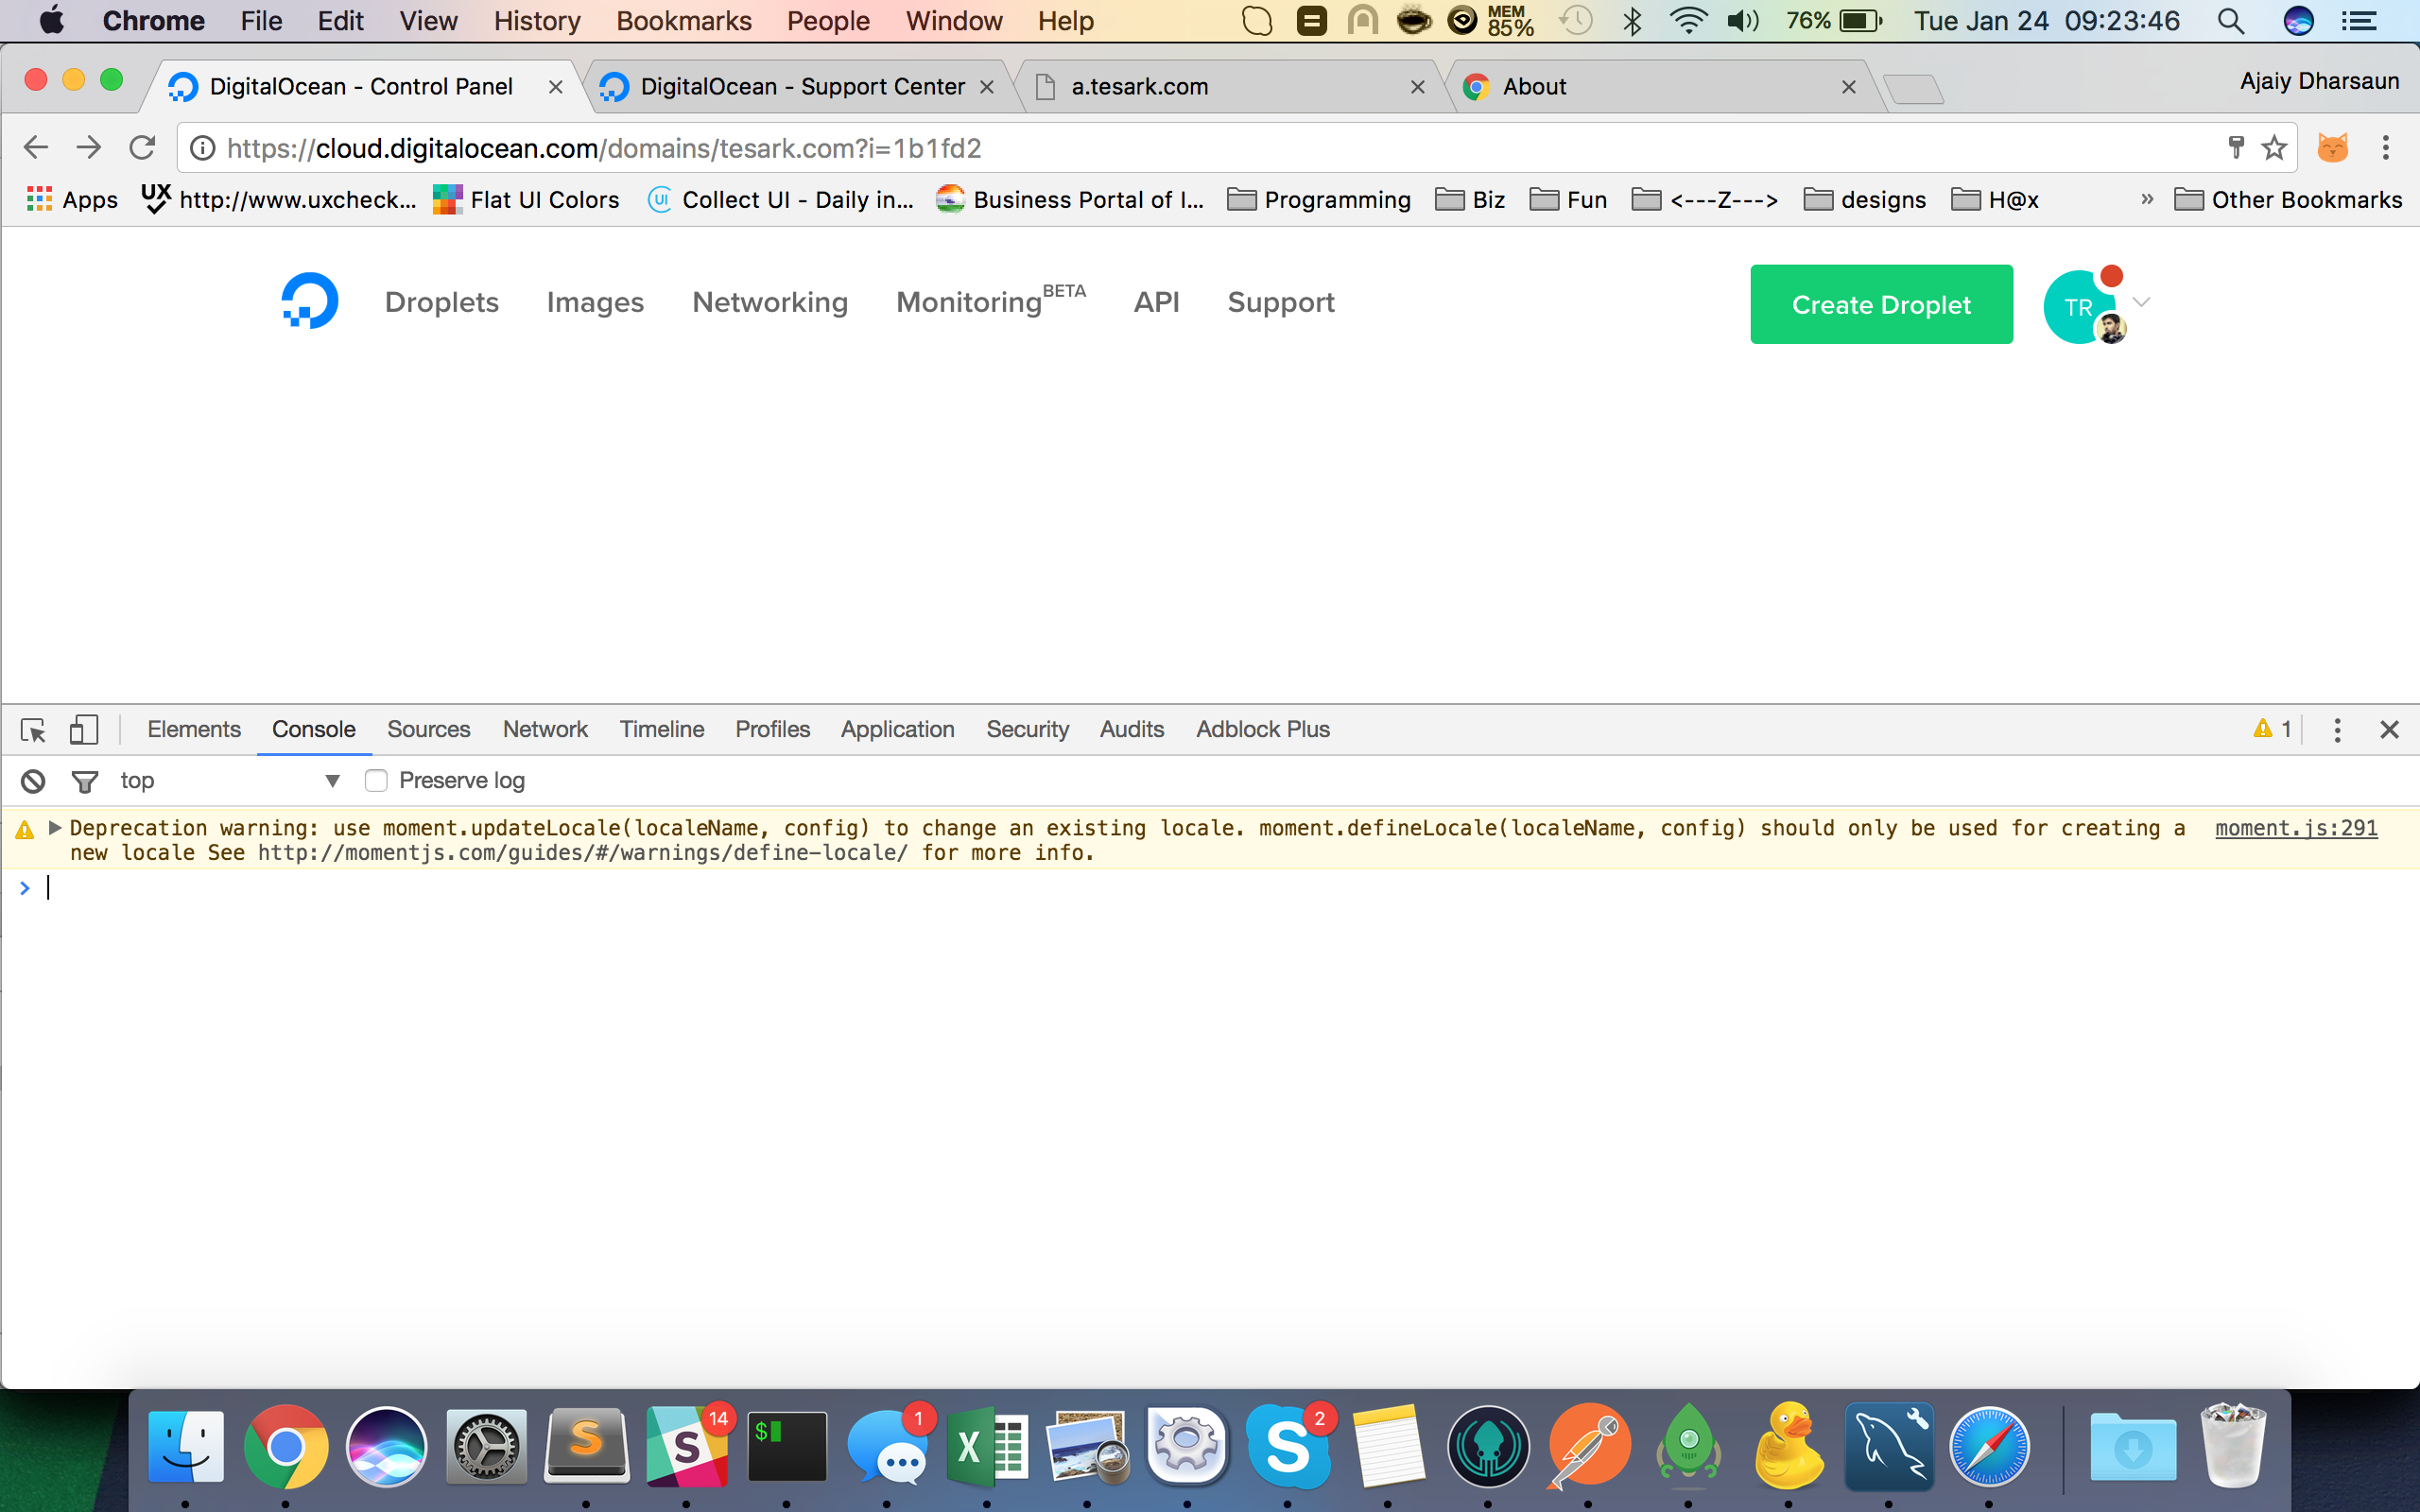
Task: Open Sublime Text from the Dock
Action: click(587, 1446)
